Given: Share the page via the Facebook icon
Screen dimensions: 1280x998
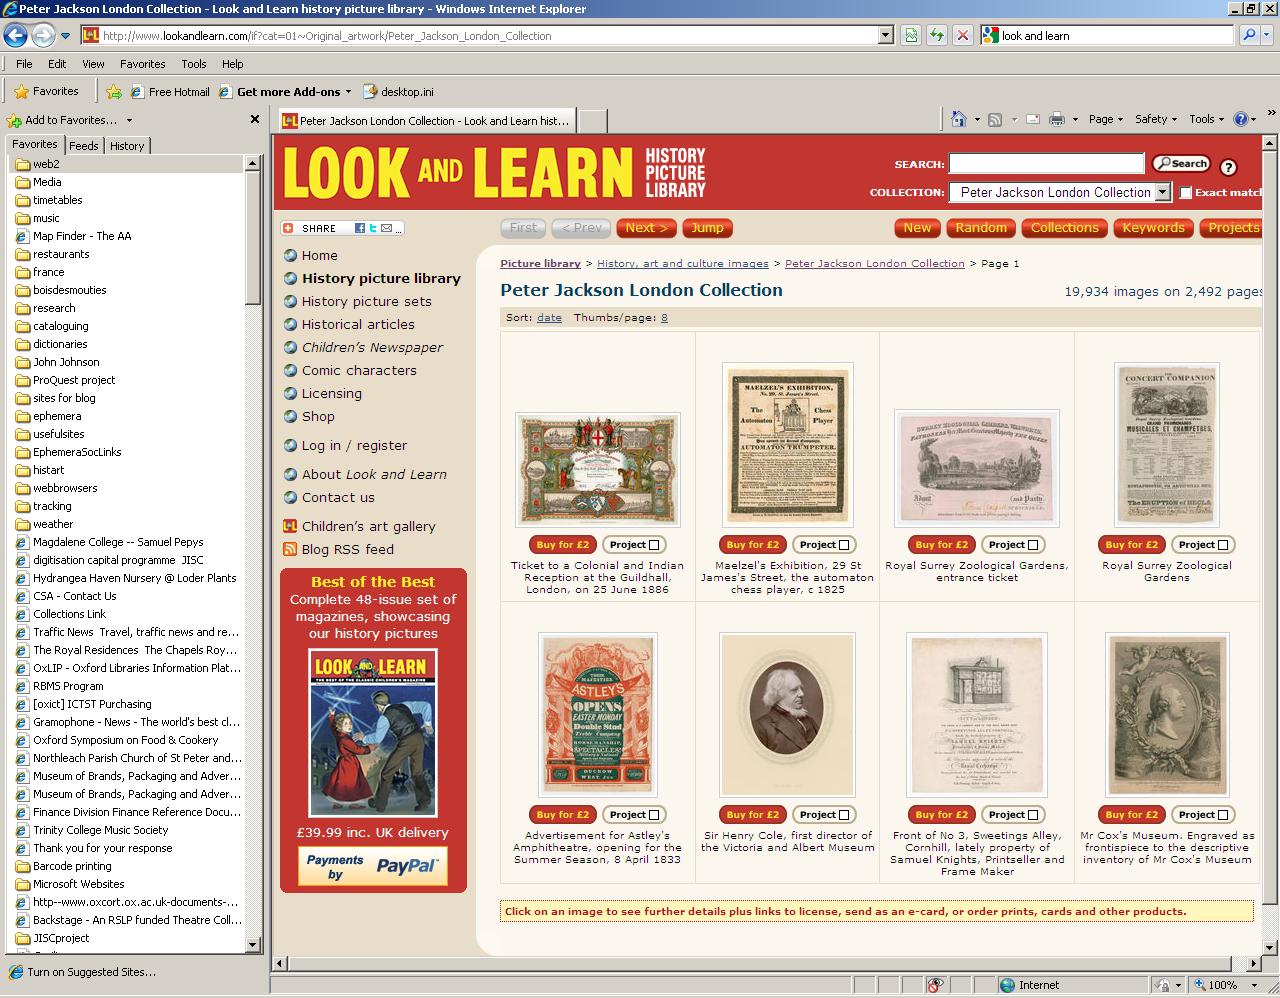Looking at the screenshot, I should pyautogui.click(x=360, y=228).
